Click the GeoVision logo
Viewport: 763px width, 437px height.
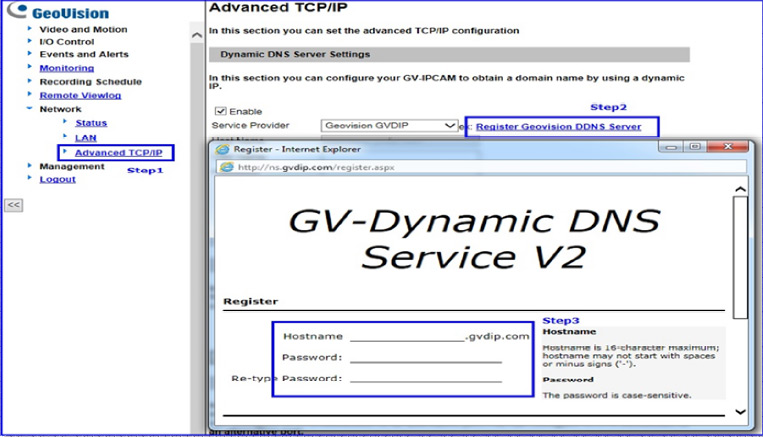(x=58, y=12)
